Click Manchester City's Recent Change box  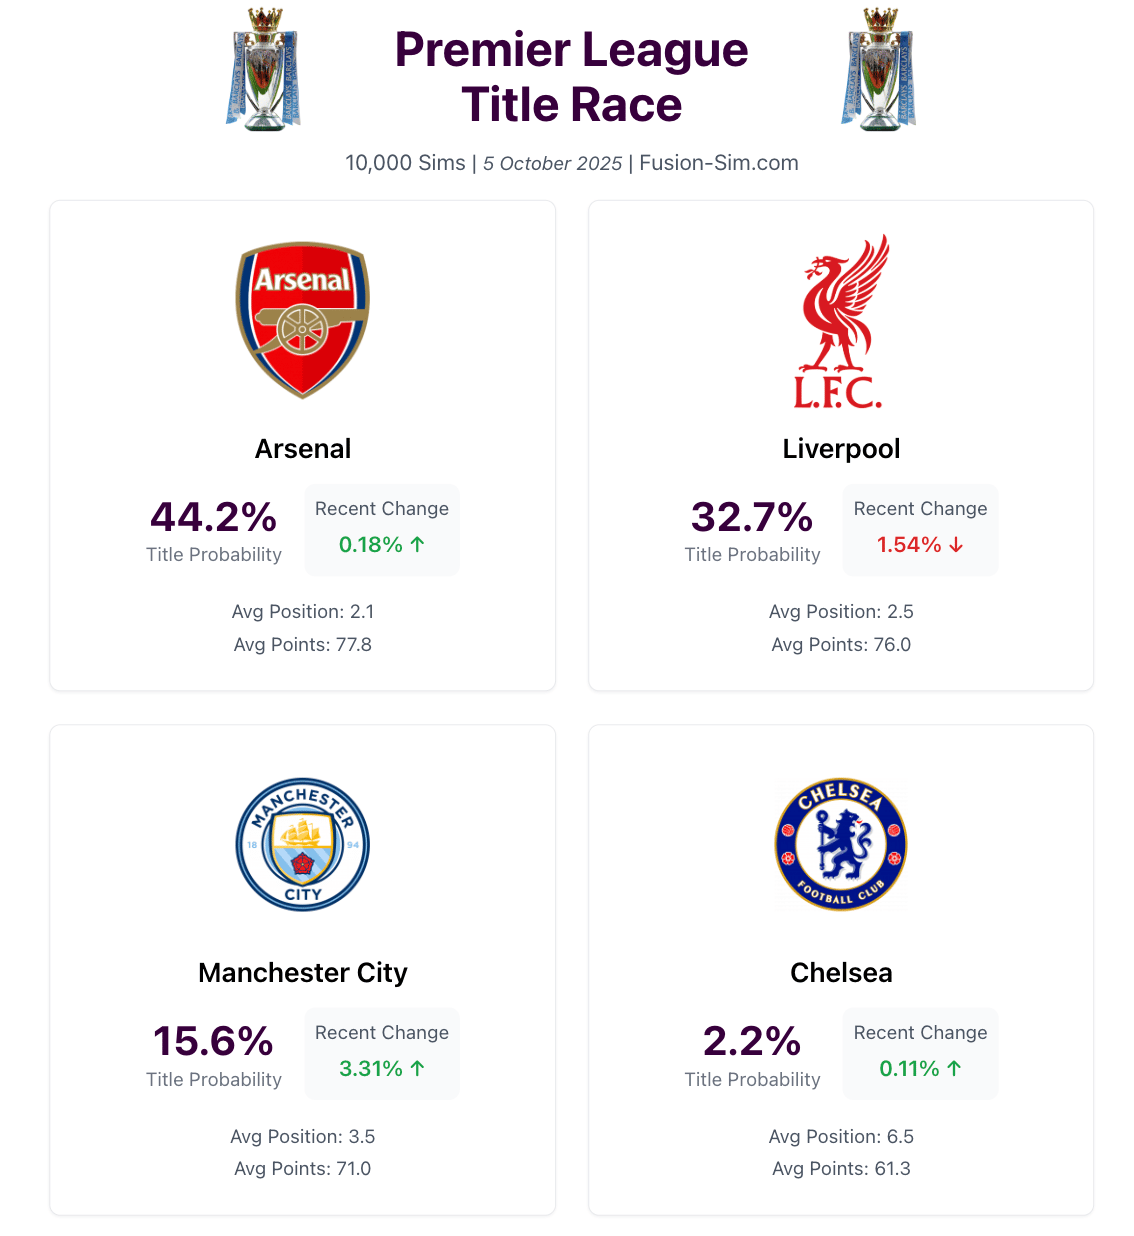tap(382, 1054)
